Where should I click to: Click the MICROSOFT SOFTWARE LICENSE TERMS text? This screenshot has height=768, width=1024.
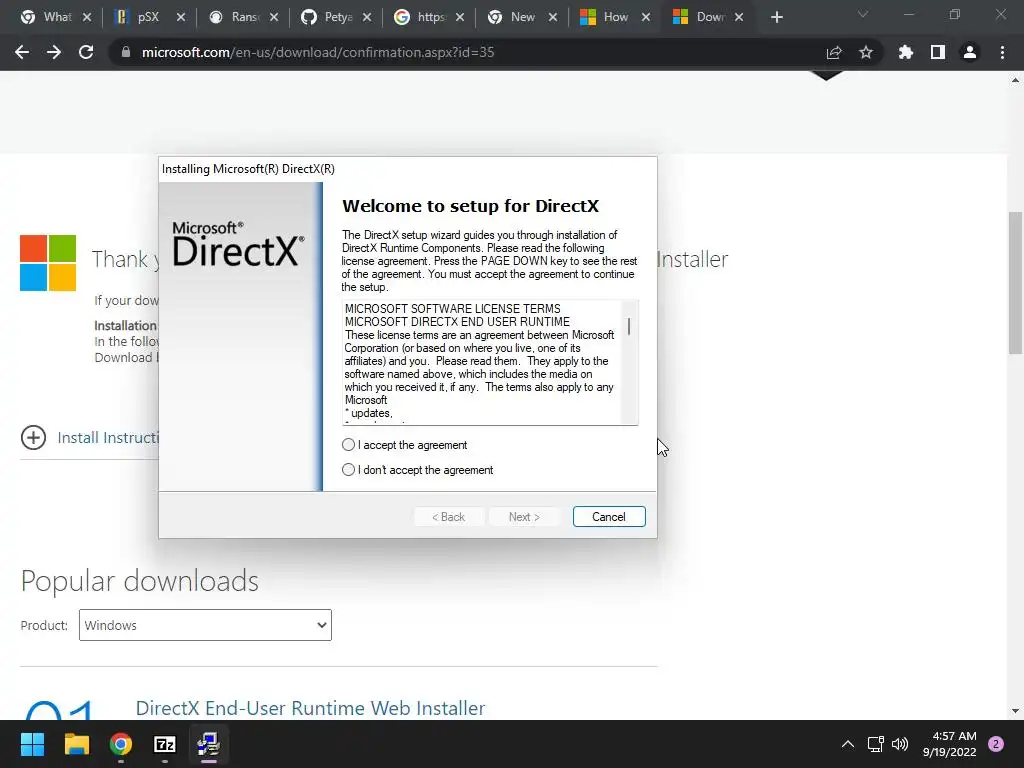click(x=453, y=308)
